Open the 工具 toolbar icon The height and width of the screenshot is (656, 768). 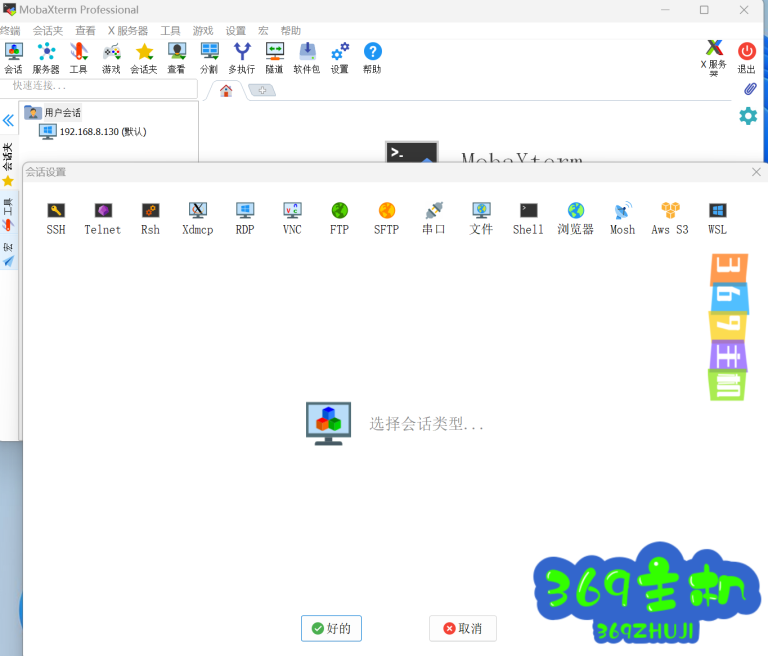[79, 58]
